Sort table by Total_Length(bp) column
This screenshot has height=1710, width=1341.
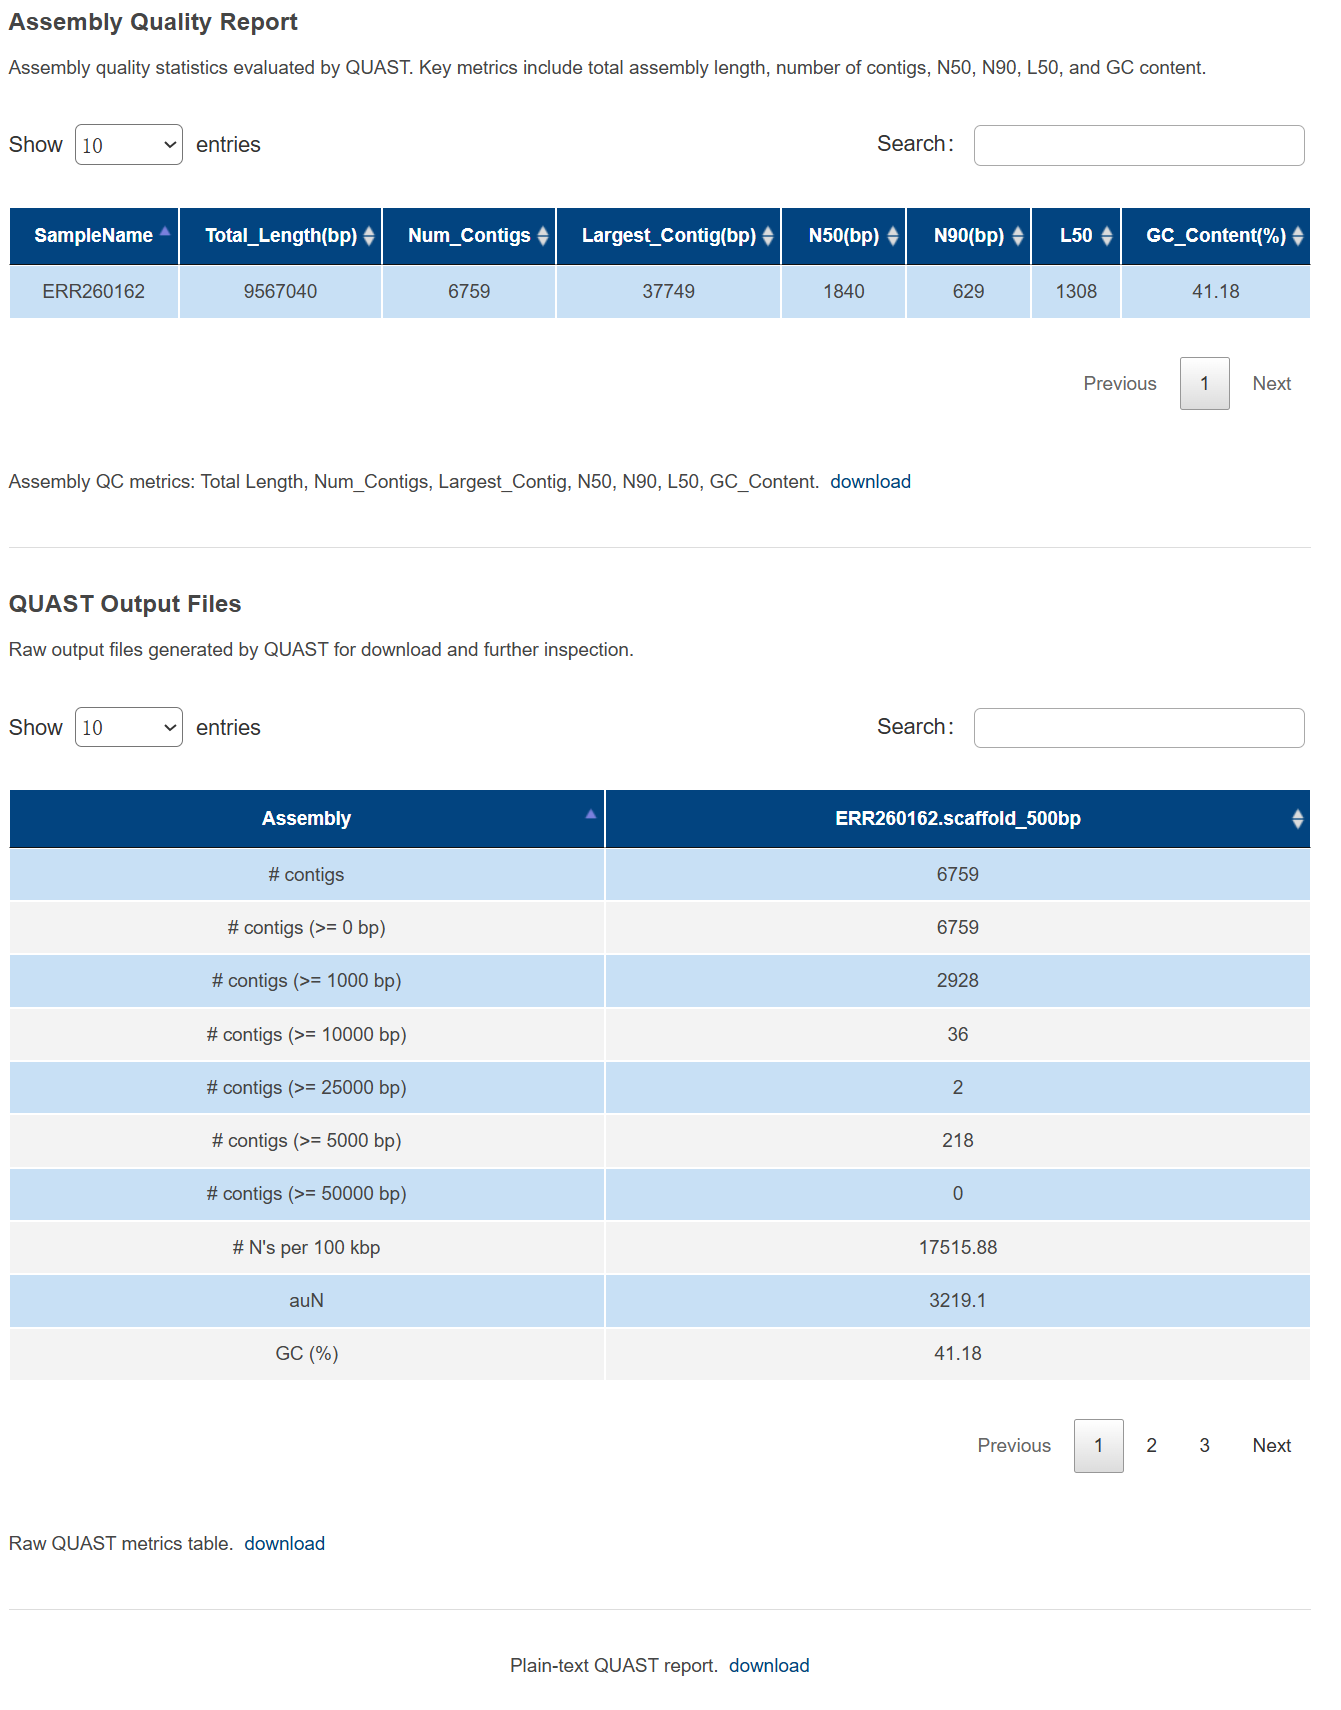280,236
